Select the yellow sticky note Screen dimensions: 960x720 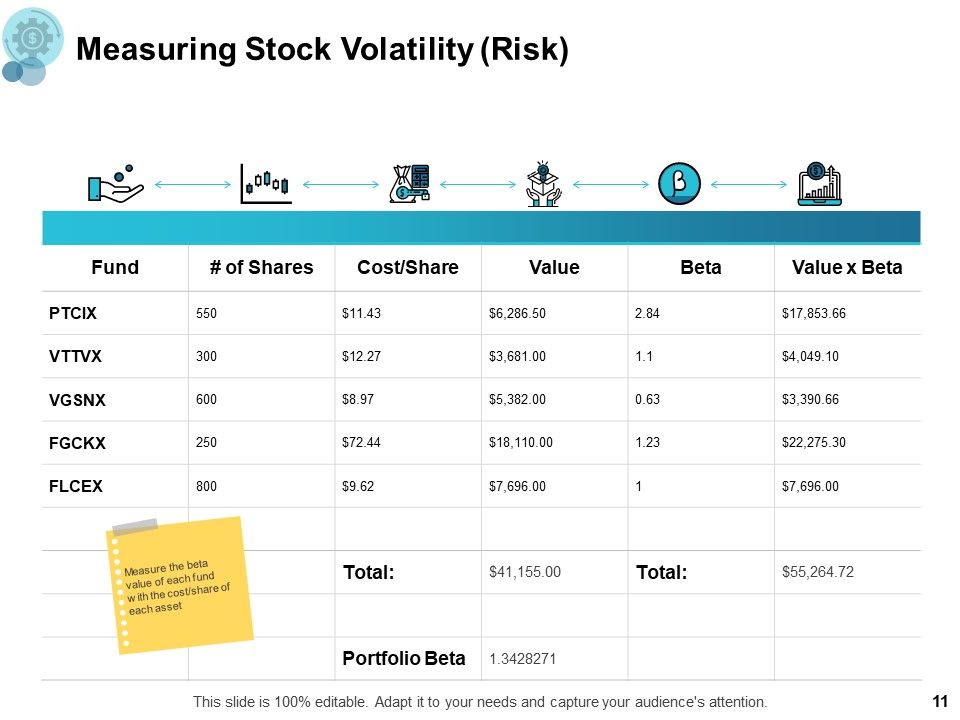tap(180, 585)
